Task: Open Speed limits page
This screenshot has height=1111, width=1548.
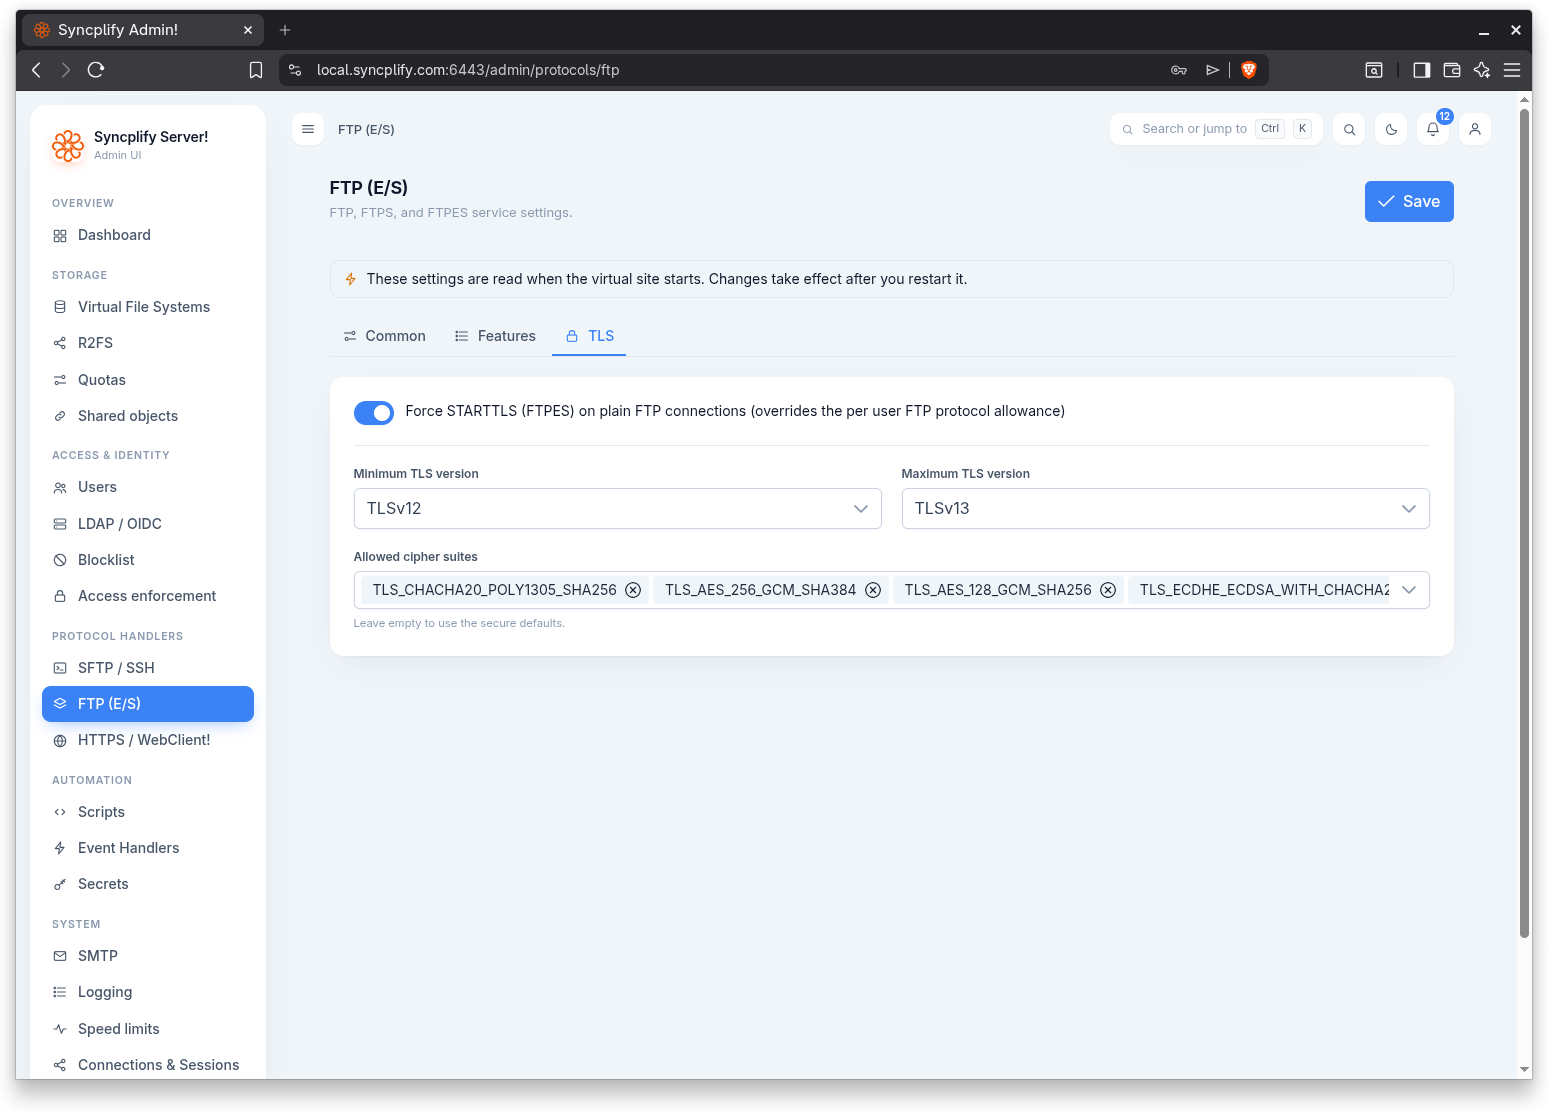Action: coord(148,1029)
